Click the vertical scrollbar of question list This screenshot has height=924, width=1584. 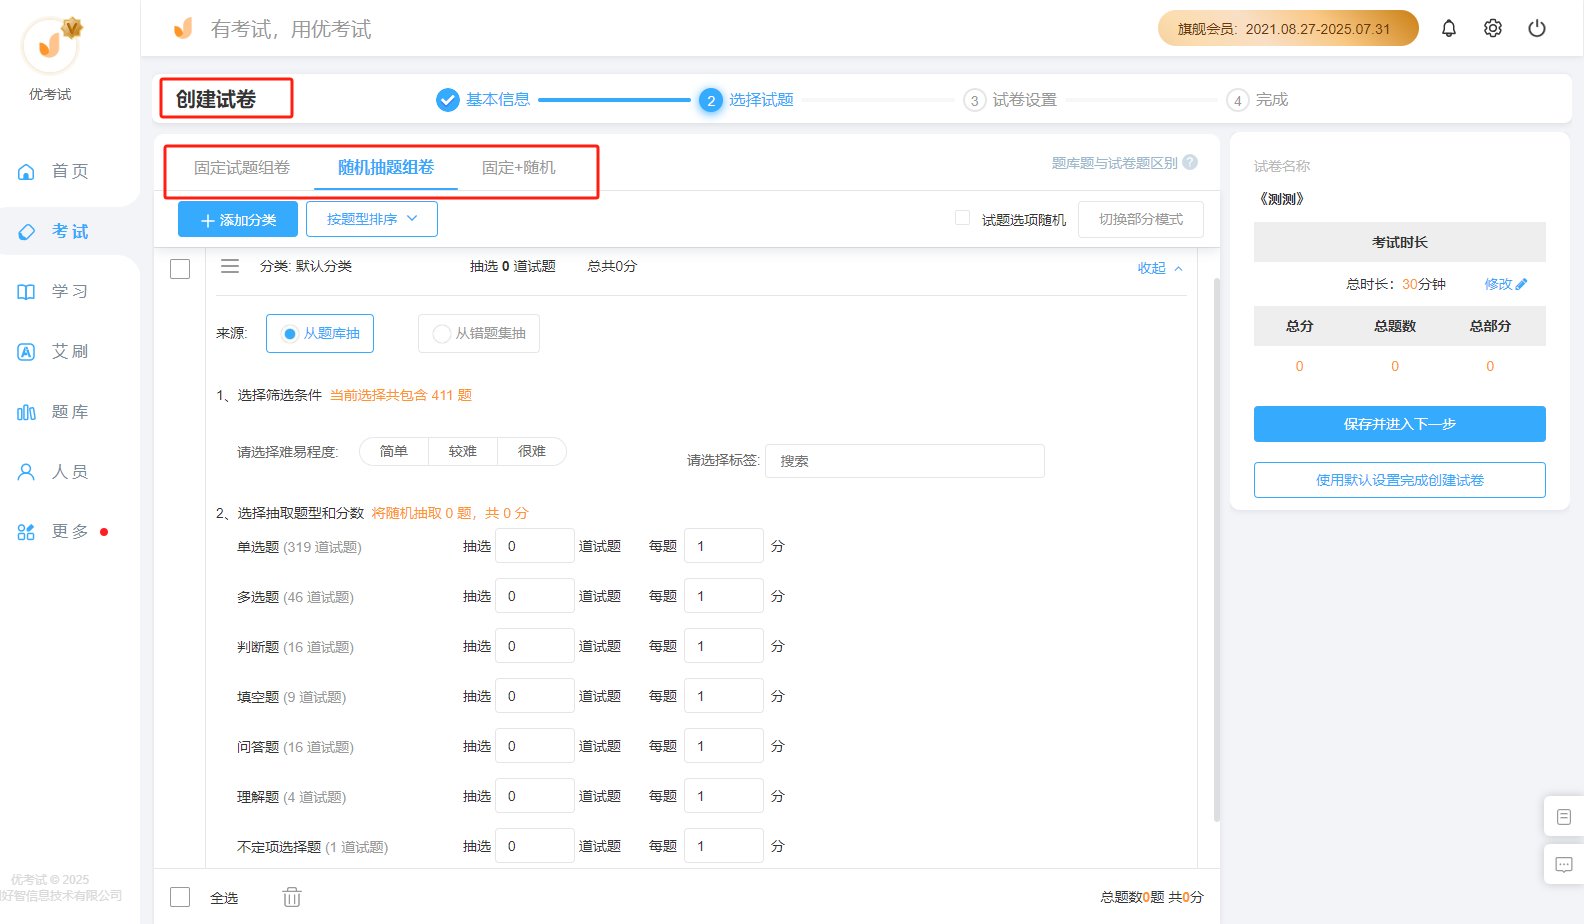click(x=1216, y=550)
